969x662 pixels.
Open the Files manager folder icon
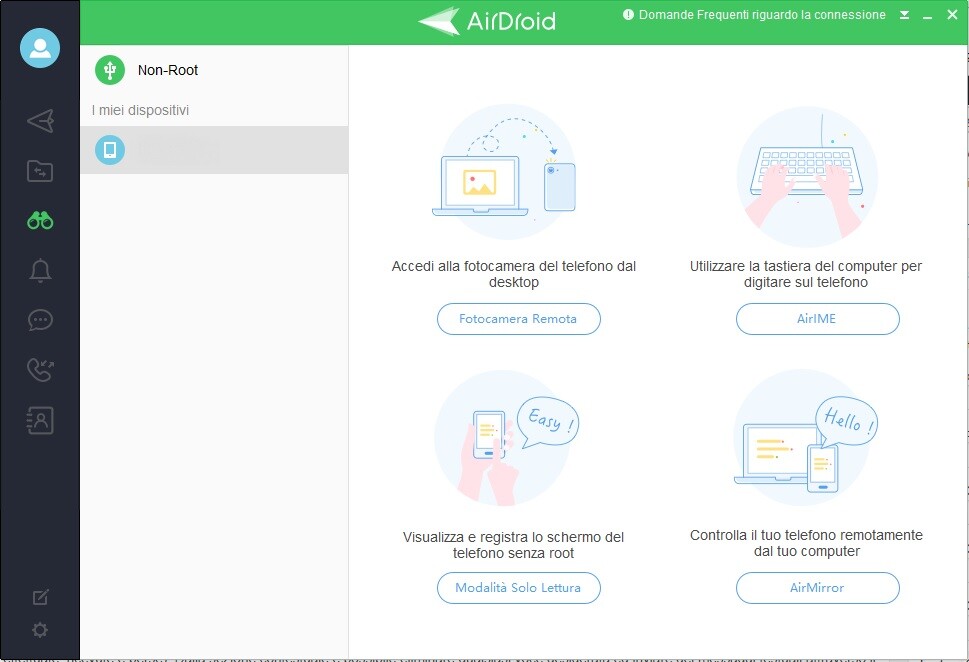click(39, 170)
